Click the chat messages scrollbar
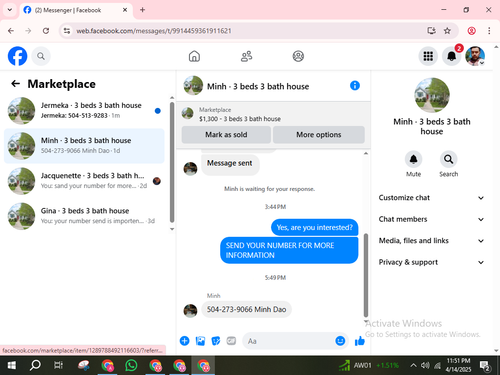Screen dimensions: 500x375 coord(366,275)
